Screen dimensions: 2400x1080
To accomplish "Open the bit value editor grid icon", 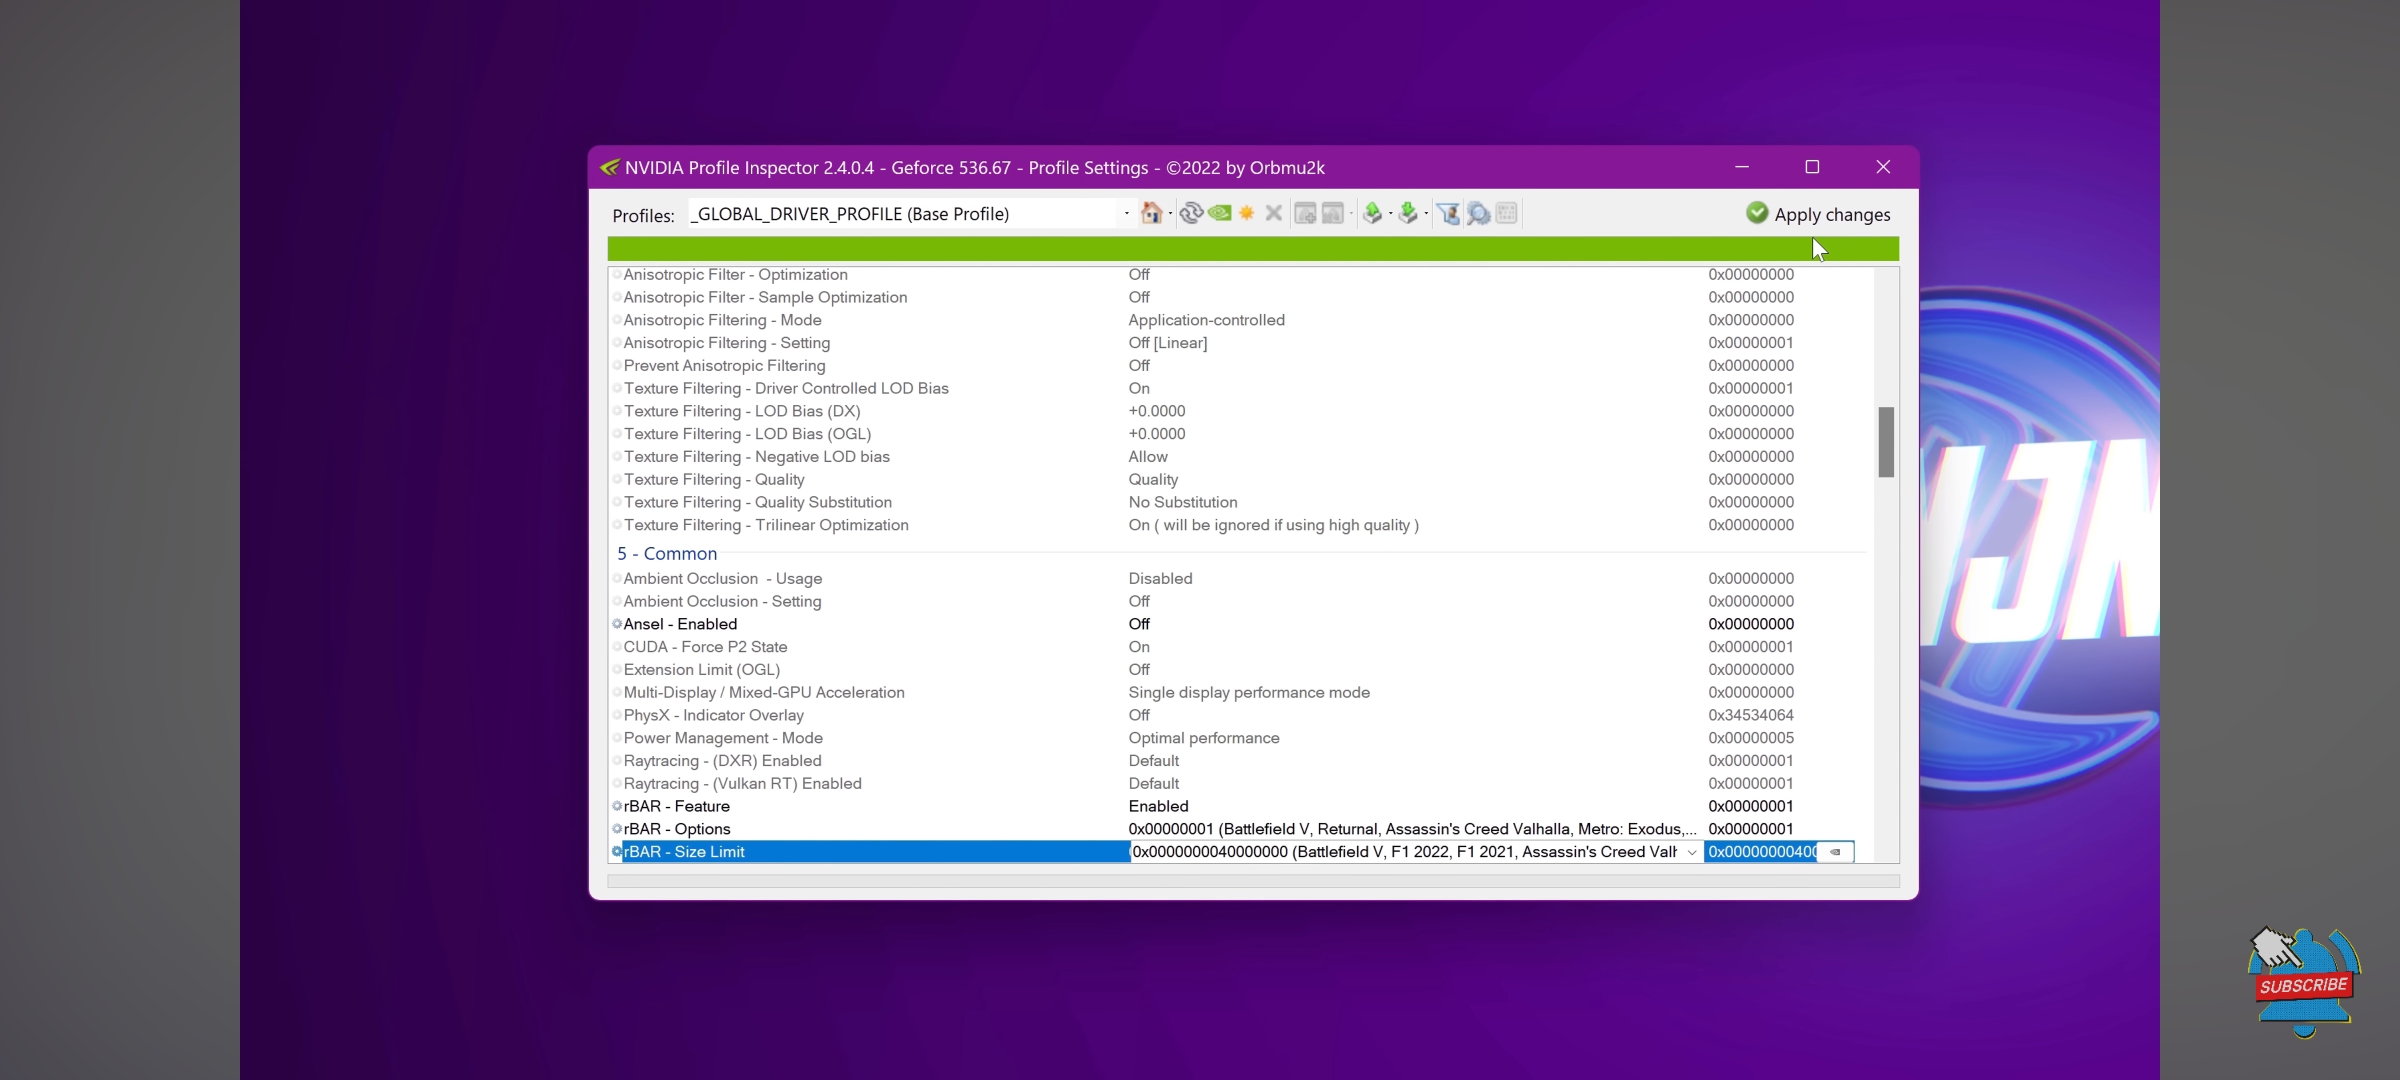I will click(1507, 213).
